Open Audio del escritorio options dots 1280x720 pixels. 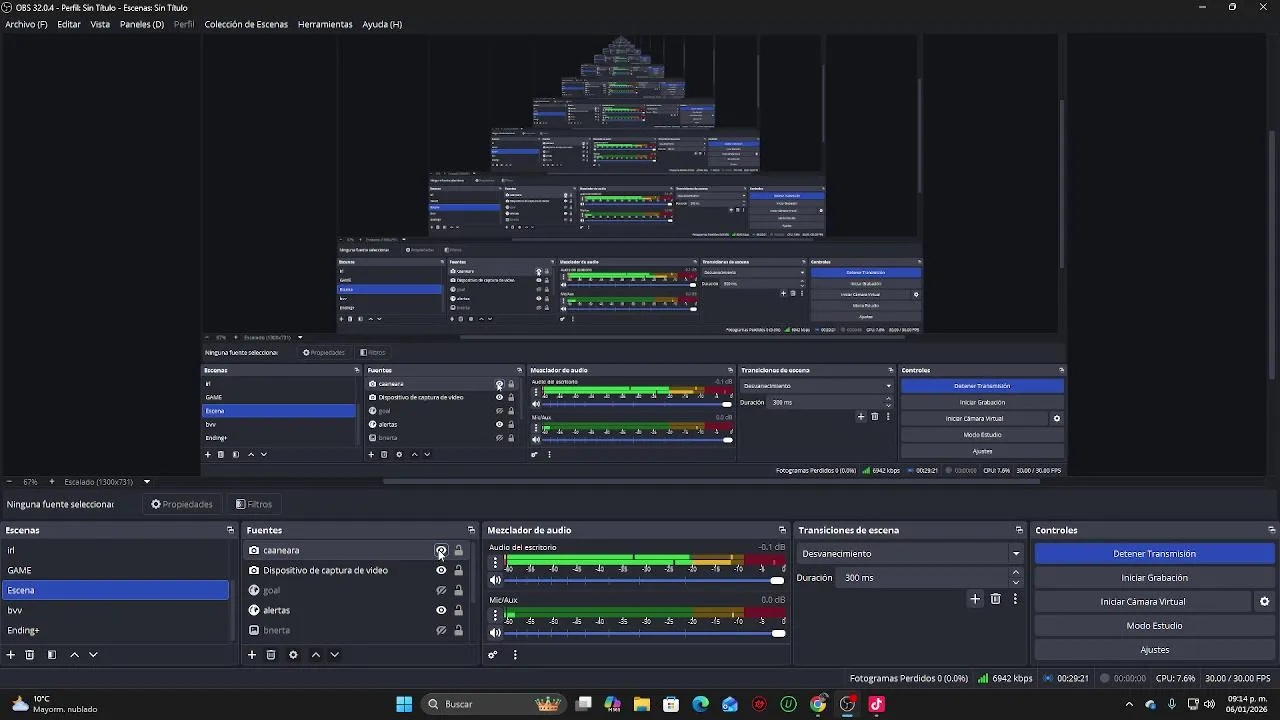(x=495, y=563)
